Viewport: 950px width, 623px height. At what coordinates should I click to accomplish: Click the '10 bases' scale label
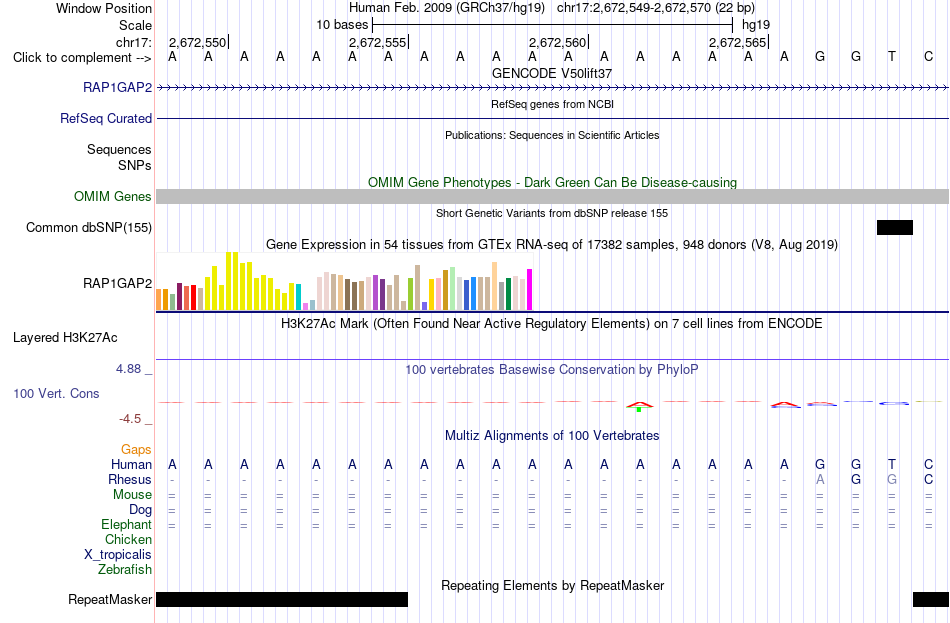point(342,25)
